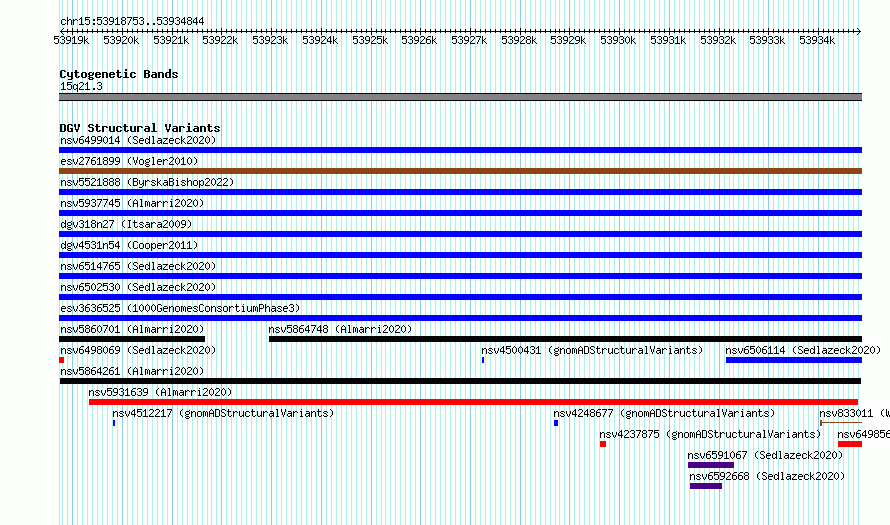Screen dimensions: 890x525
Task: Select the small blue nsv4248677 marker
Action: (x=556, y=423)
